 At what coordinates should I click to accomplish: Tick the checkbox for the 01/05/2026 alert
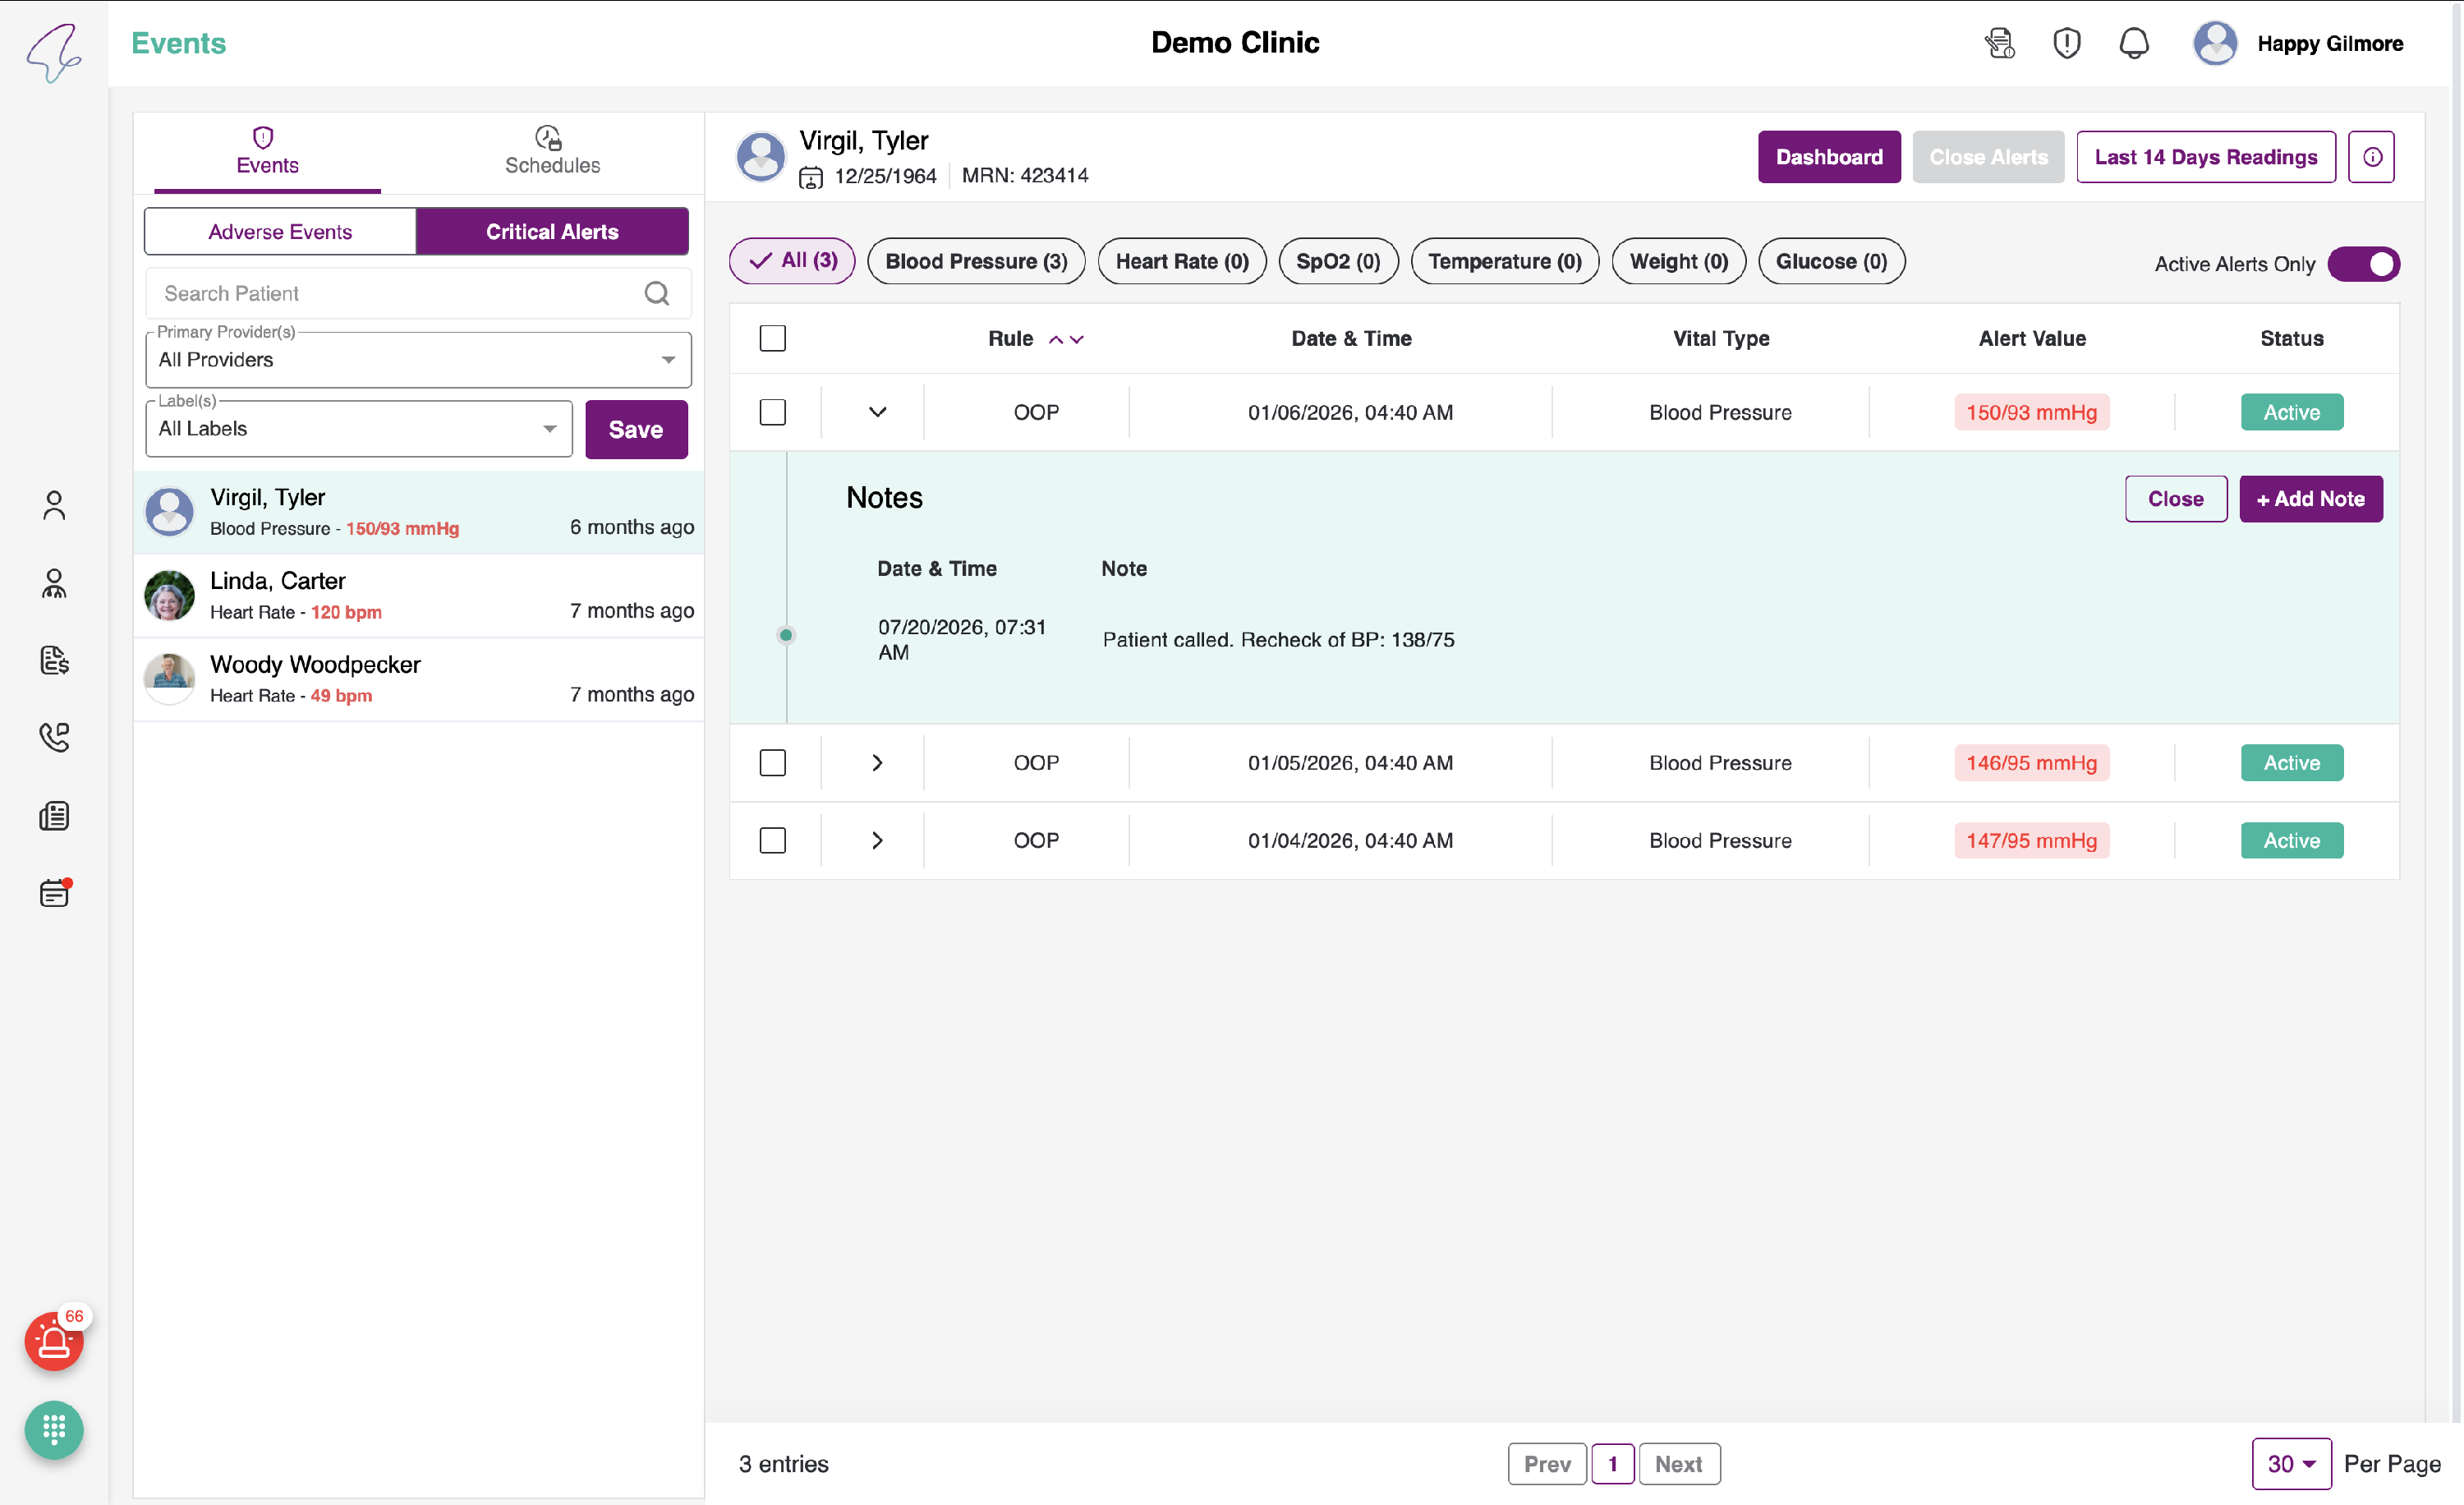pos(773,763)
